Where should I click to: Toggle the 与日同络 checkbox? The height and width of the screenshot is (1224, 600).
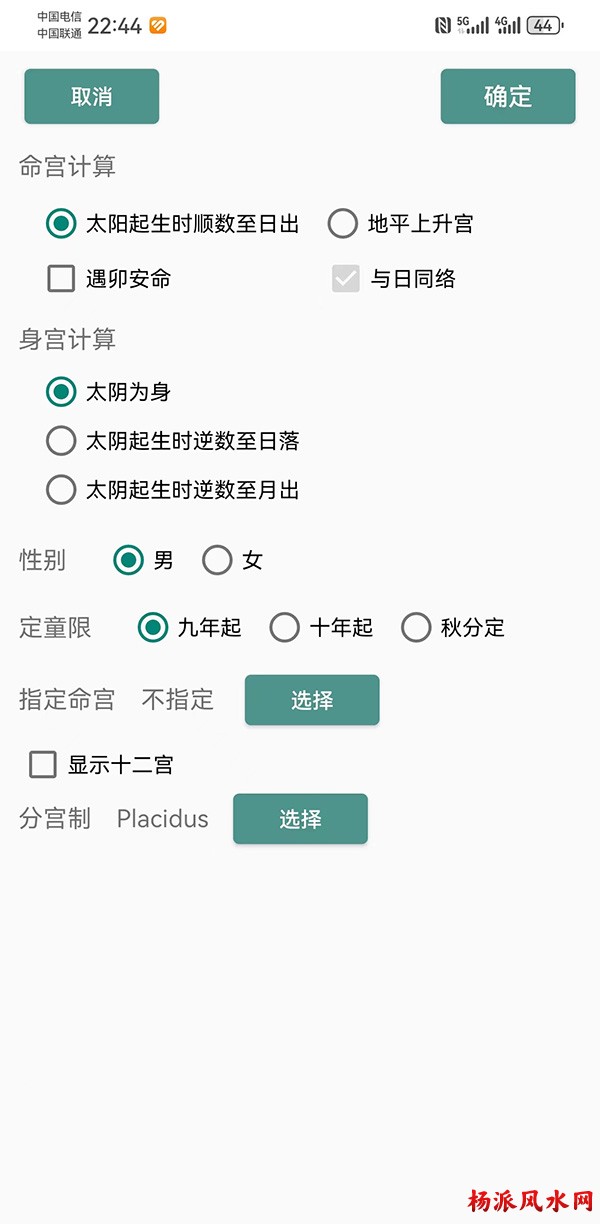[x=346, y=278]
